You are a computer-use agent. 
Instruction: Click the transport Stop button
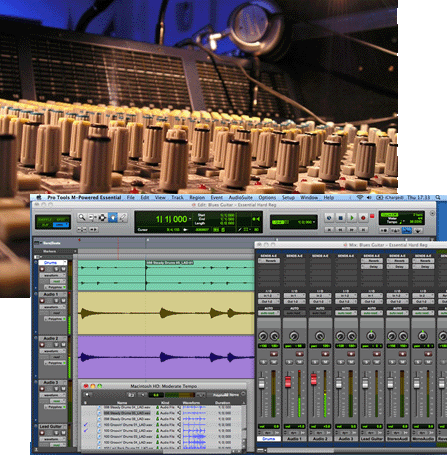click(x=340, y=218)
